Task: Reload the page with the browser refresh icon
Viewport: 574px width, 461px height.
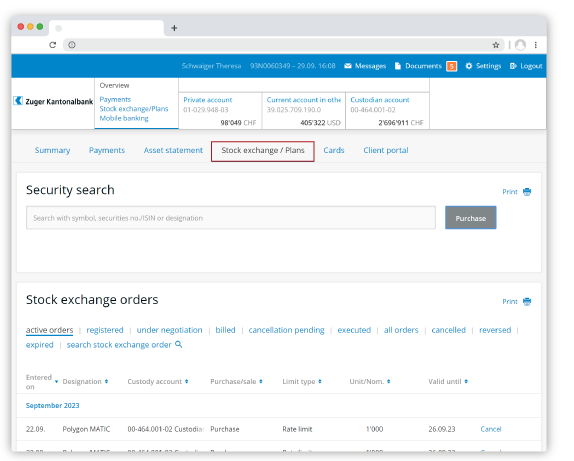Action: 53,45
